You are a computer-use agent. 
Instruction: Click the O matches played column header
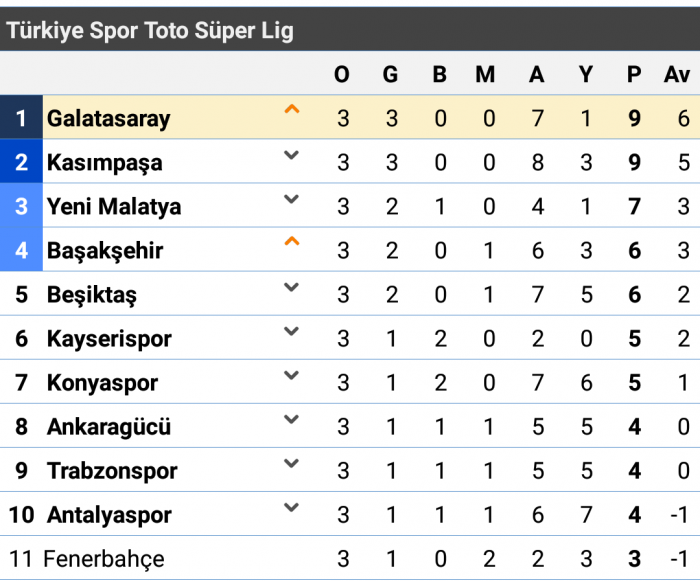pyautogui.click(x=342, y=74)
